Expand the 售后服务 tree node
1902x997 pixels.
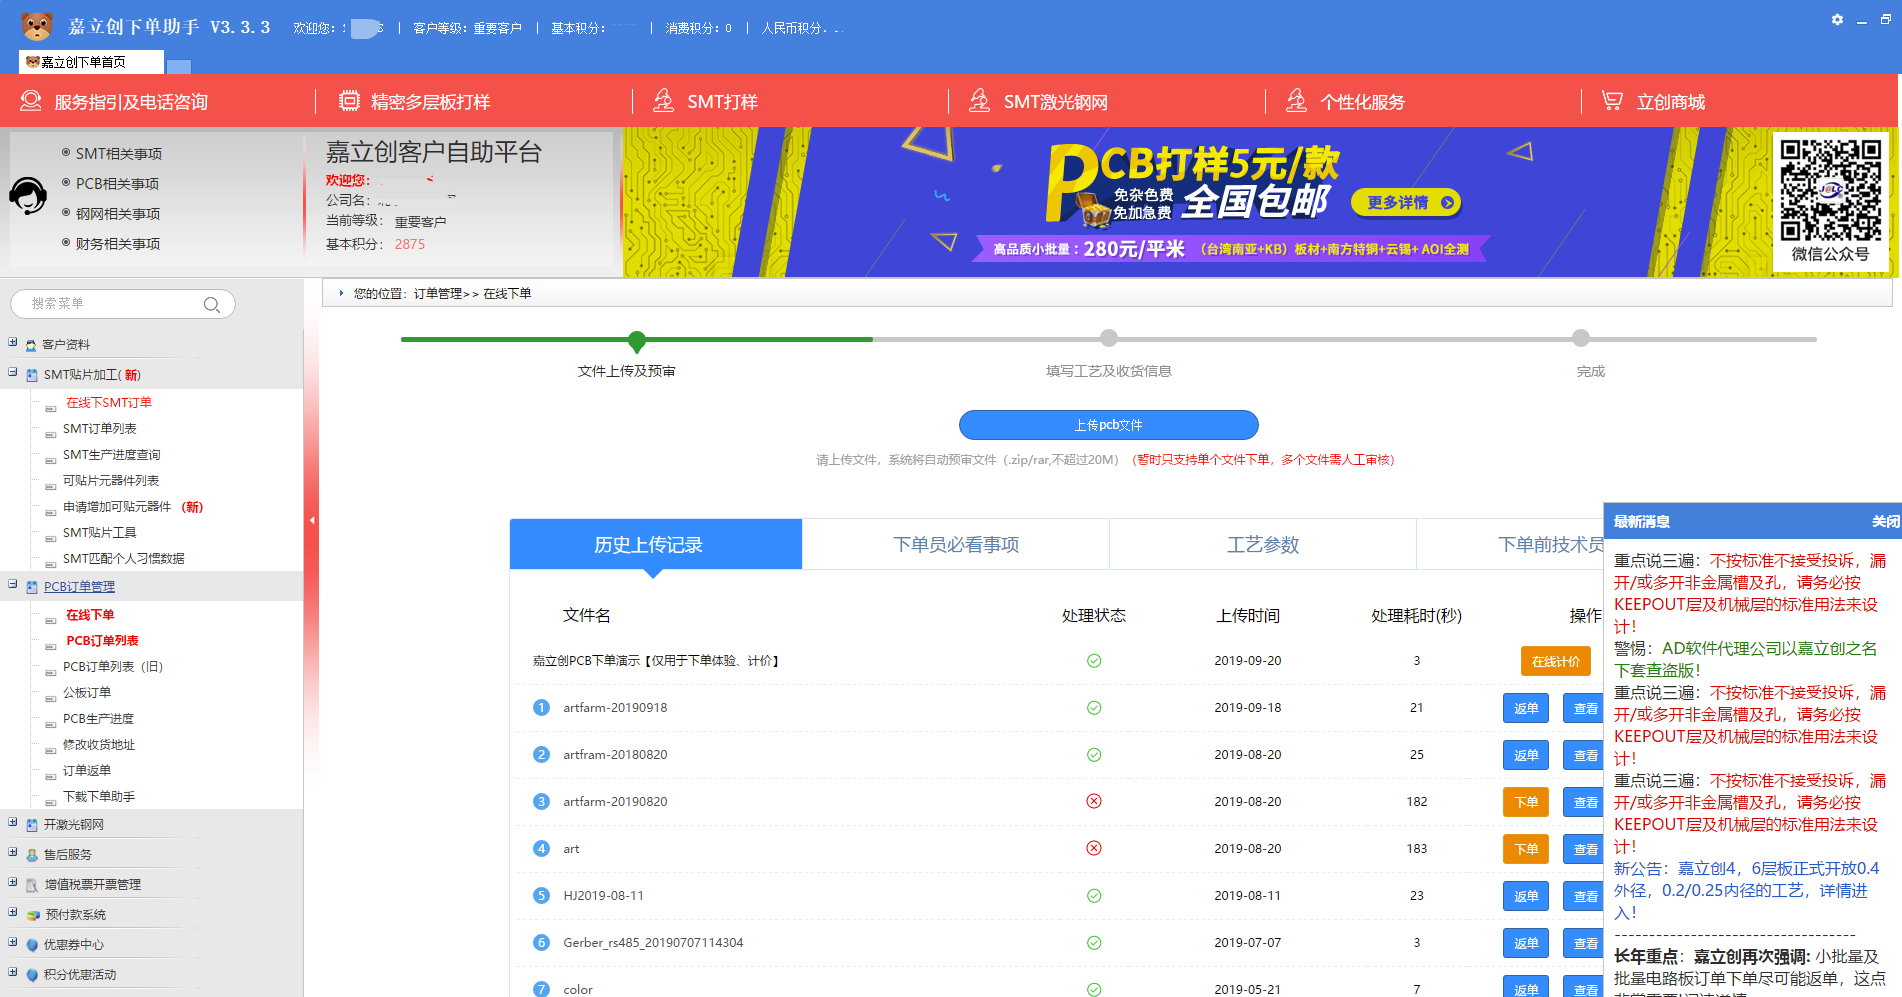[x=12, y=852]
